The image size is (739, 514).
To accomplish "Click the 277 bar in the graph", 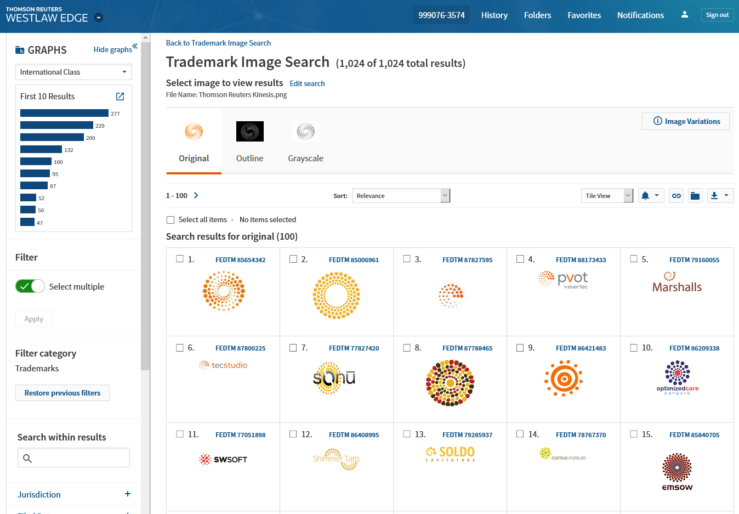I will [64, 113].
